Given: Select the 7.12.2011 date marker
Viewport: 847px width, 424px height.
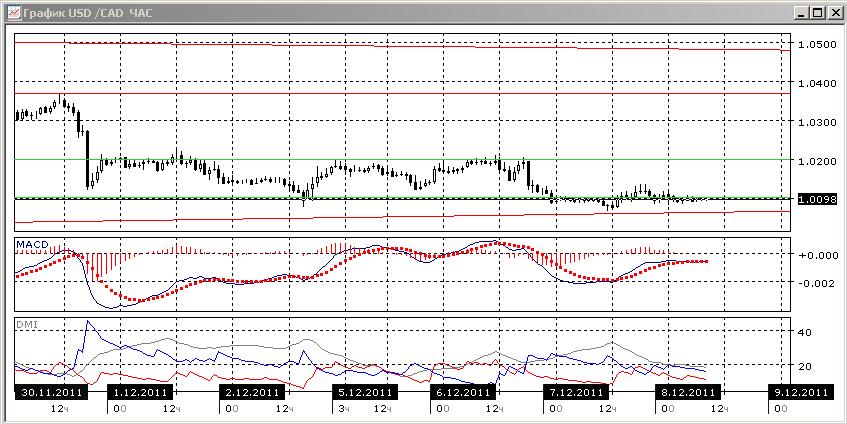Looking at the screenshot, I should pos(576,392).
